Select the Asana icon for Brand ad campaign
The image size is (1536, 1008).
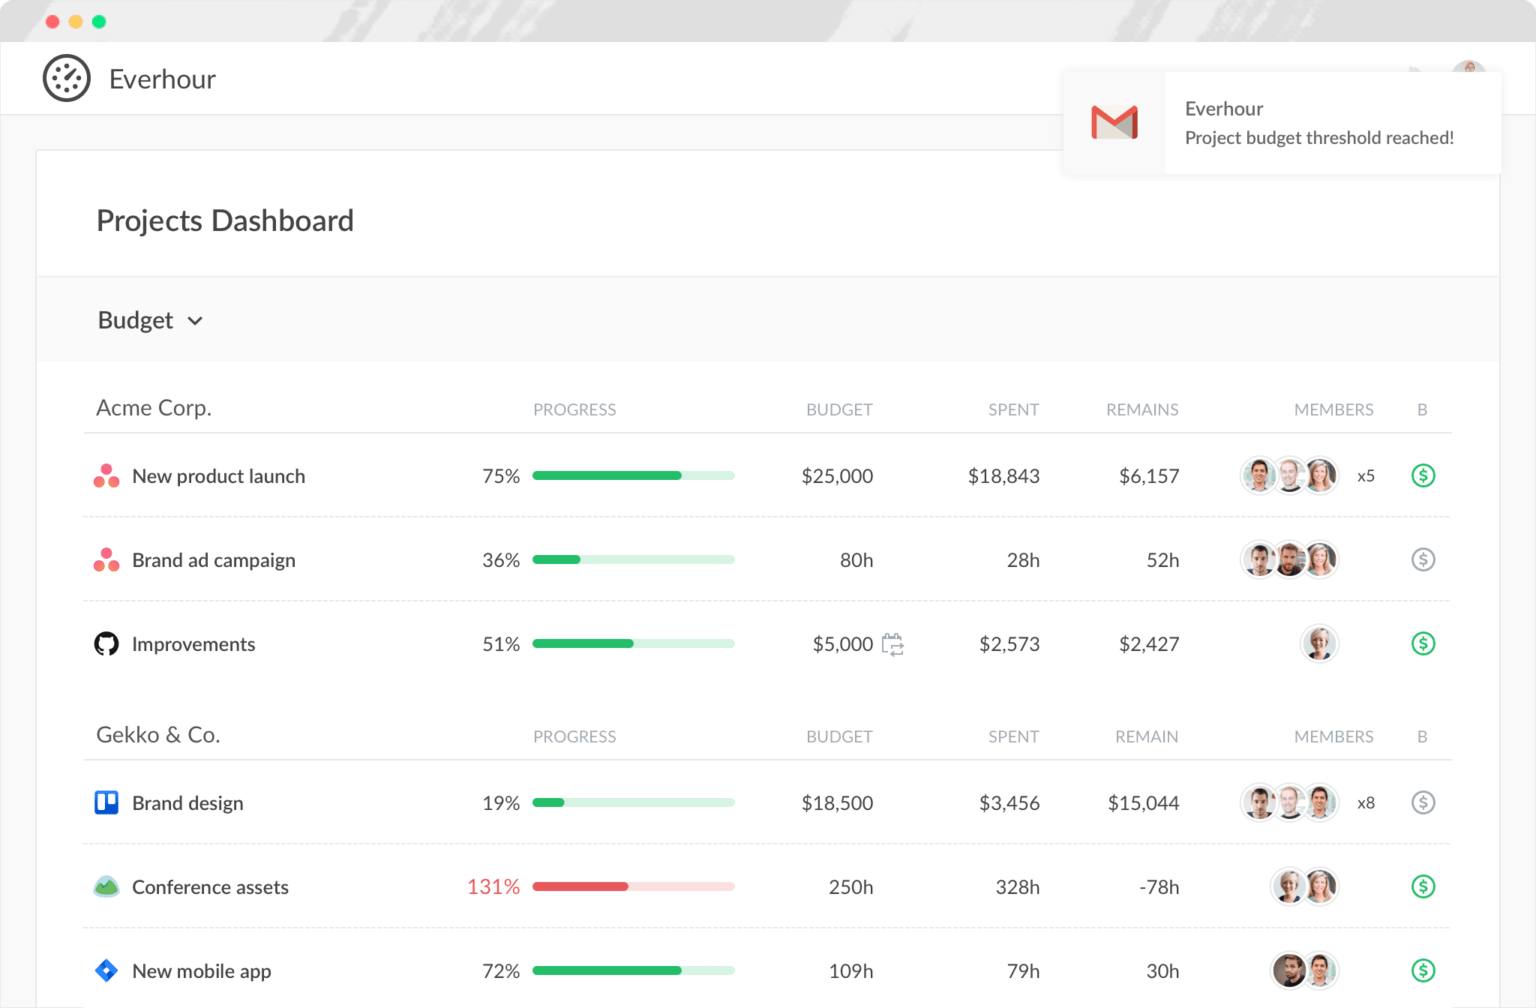(106, 560)
